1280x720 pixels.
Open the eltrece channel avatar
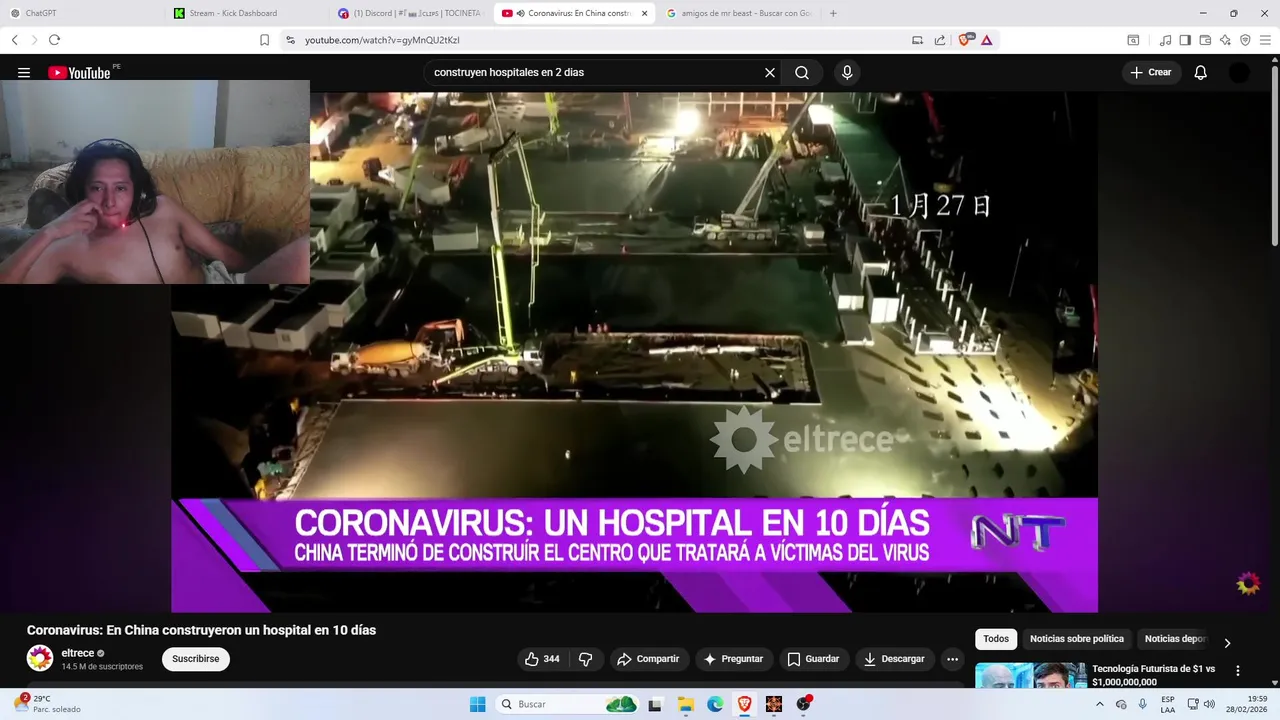(40, 658)
